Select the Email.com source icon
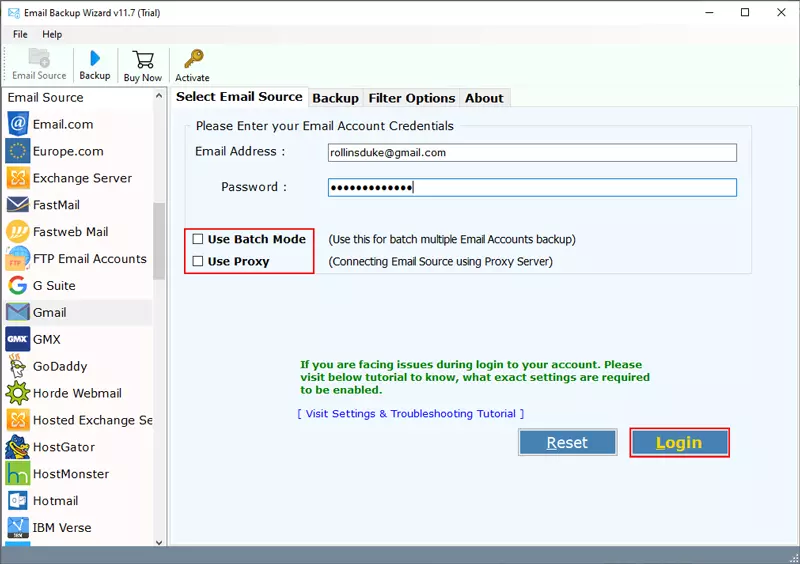800x564 pixels. 18,124
